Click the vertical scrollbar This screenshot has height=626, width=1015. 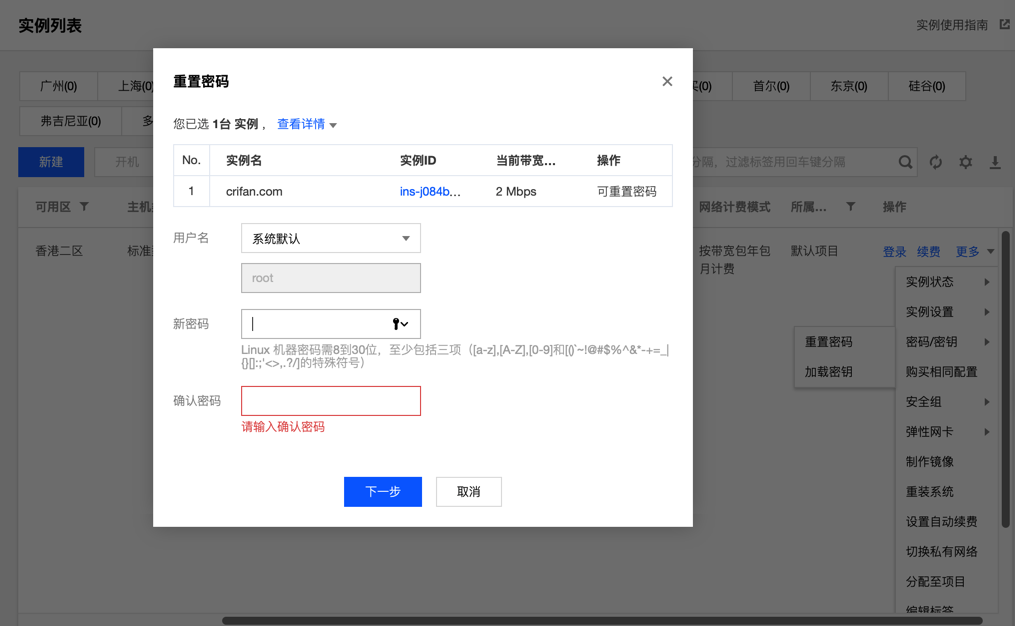click(x=1005, y=379)
